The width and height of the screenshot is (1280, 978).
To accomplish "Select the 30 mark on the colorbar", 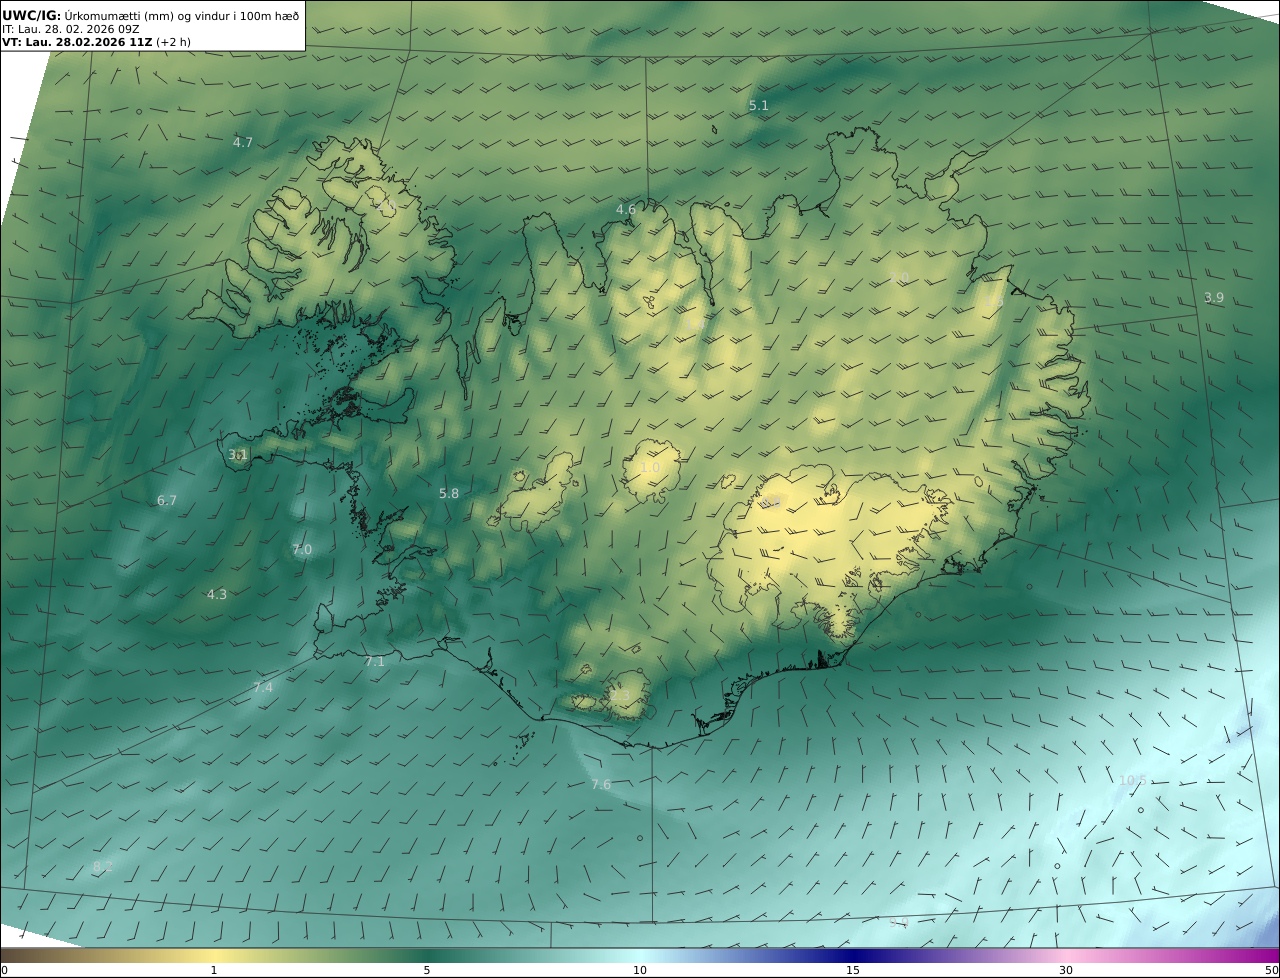I will [x=1066, y=969].
